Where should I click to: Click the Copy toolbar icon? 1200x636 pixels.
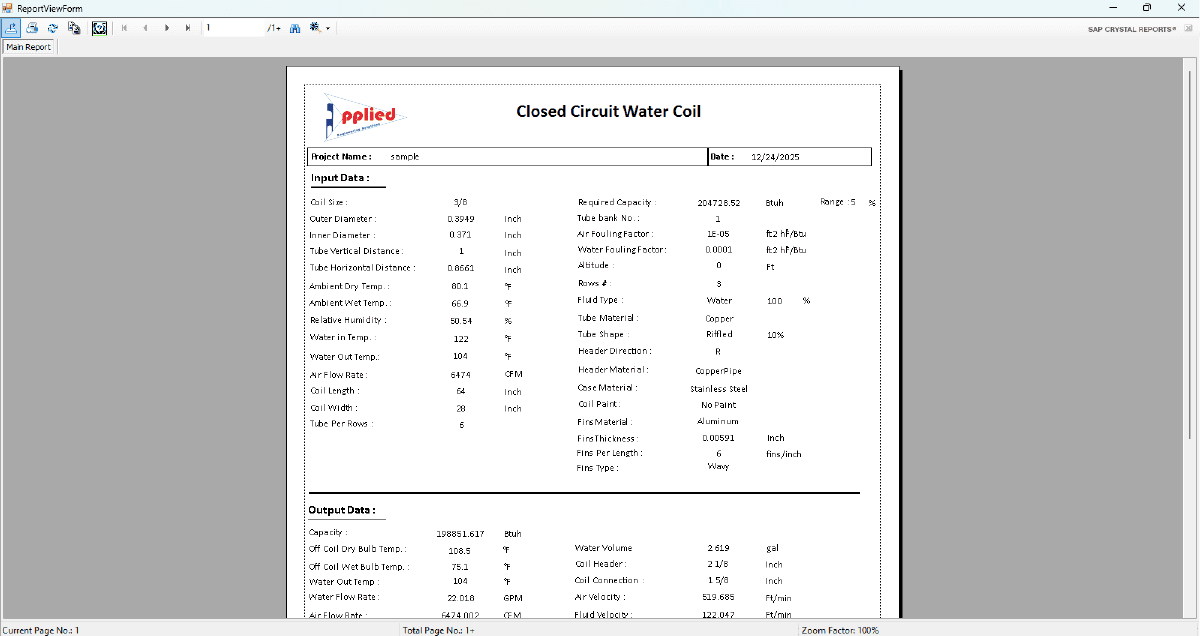pyautogui.click(x=74, y=28)
